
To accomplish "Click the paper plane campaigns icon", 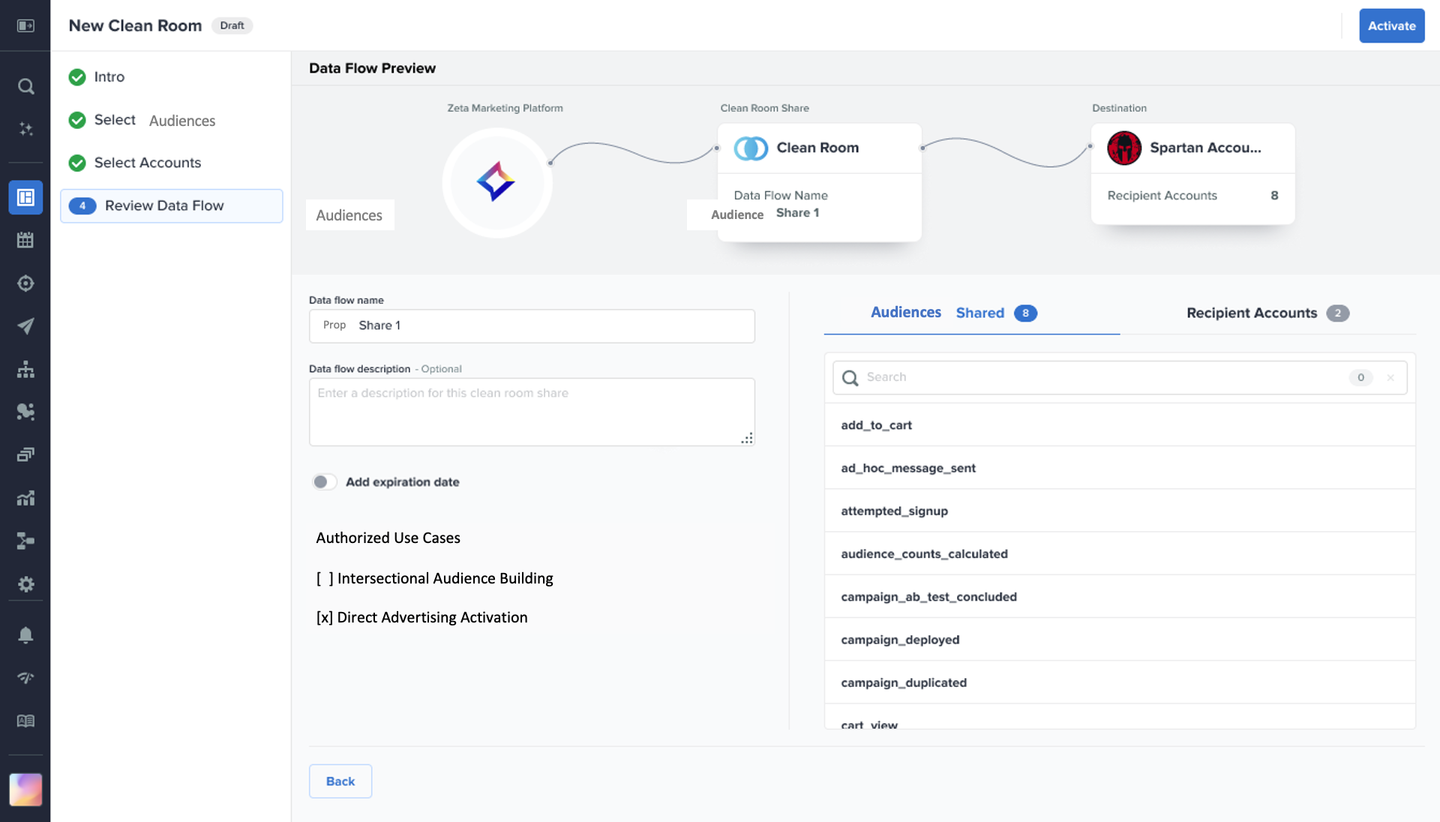I will coord(26,326).
